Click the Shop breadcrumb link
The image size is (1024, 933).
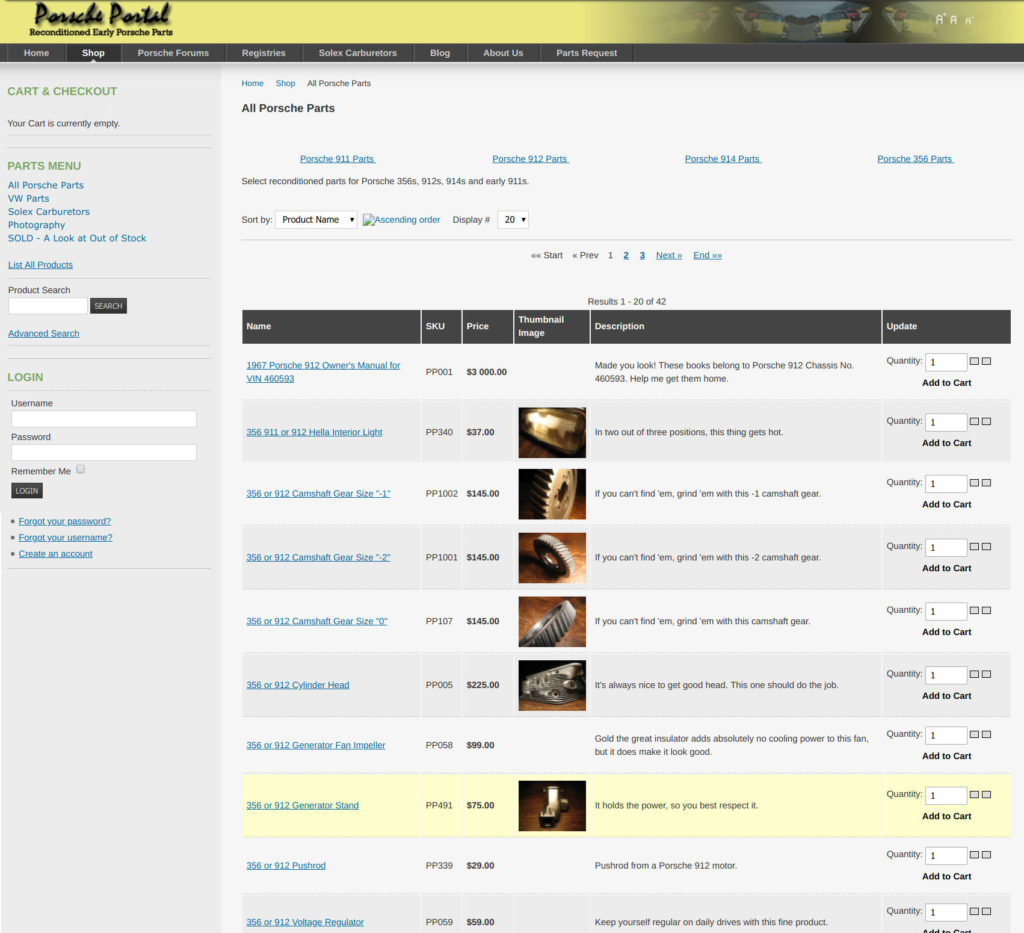click(285, 84)
